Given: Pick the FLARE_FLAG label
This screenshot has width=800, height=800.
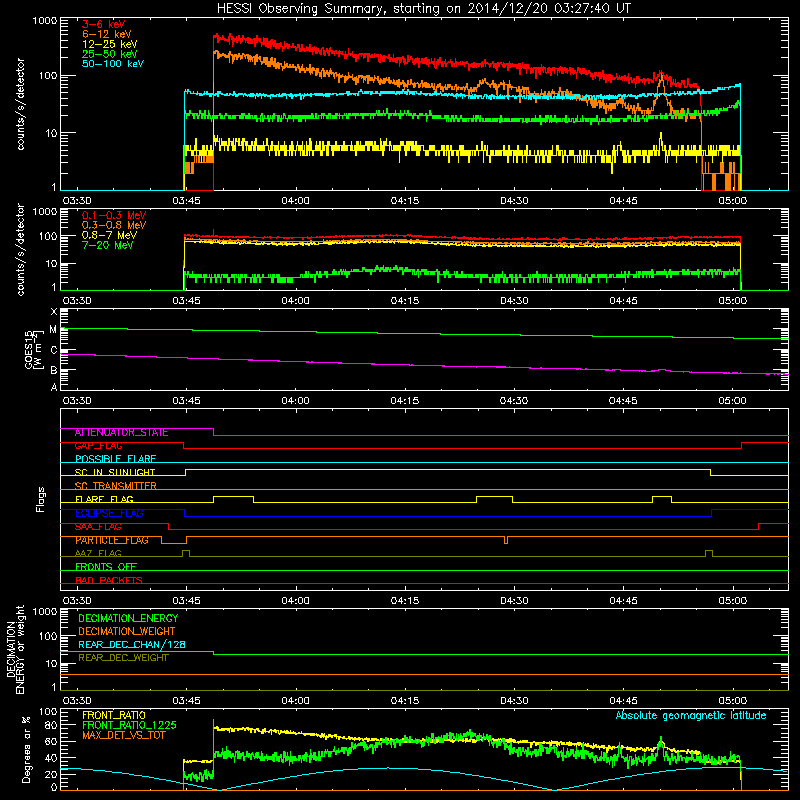Looking at the screenshot, I should coord(104,499).
